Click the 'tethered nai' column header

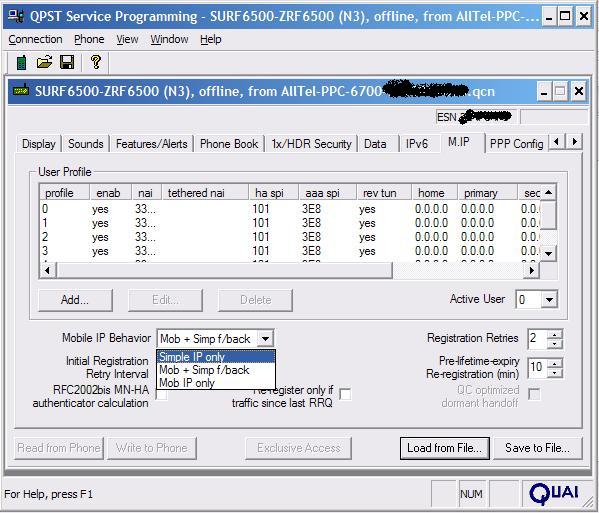[x=205, y=193]
